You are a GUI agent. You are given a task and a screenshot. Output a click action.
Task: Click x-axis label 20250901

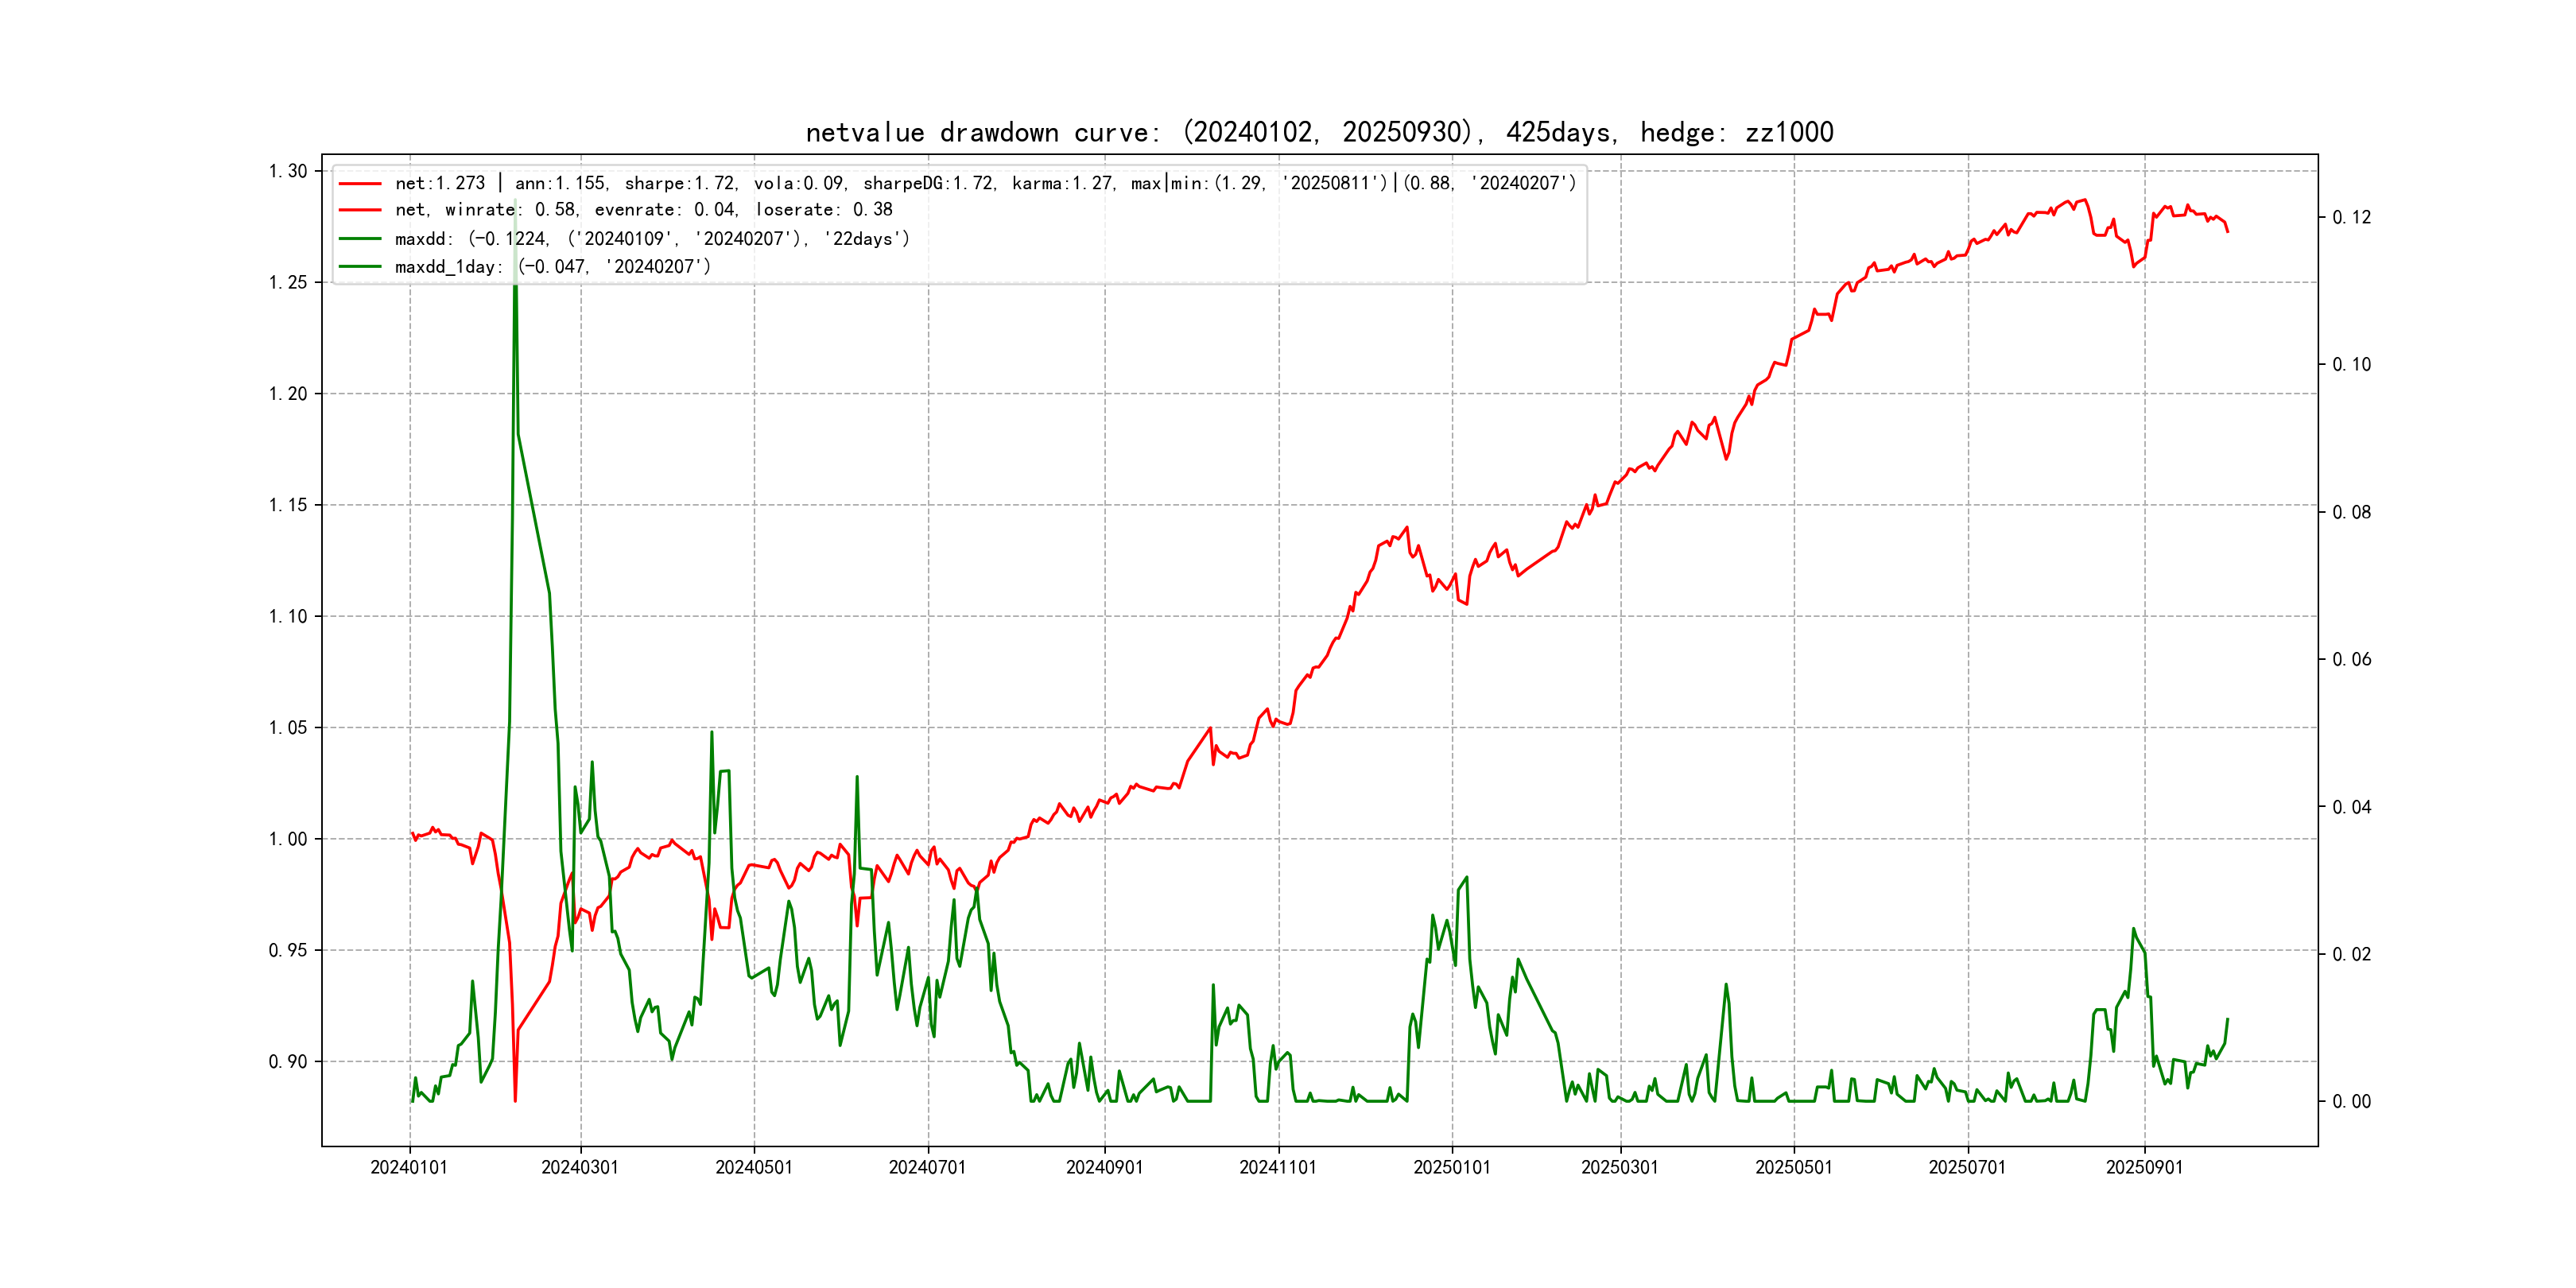2144,1168
